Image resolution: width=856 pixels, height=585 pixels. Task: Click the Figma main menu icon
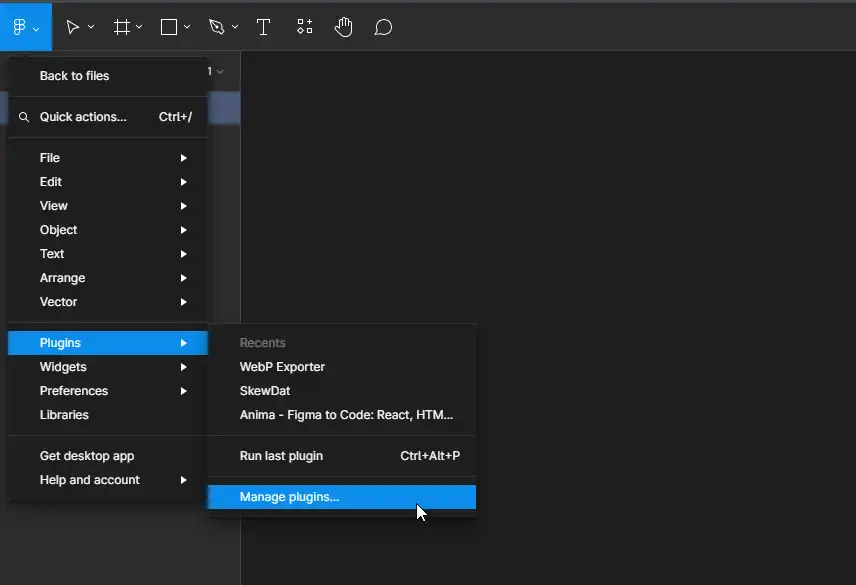[19, 27]
